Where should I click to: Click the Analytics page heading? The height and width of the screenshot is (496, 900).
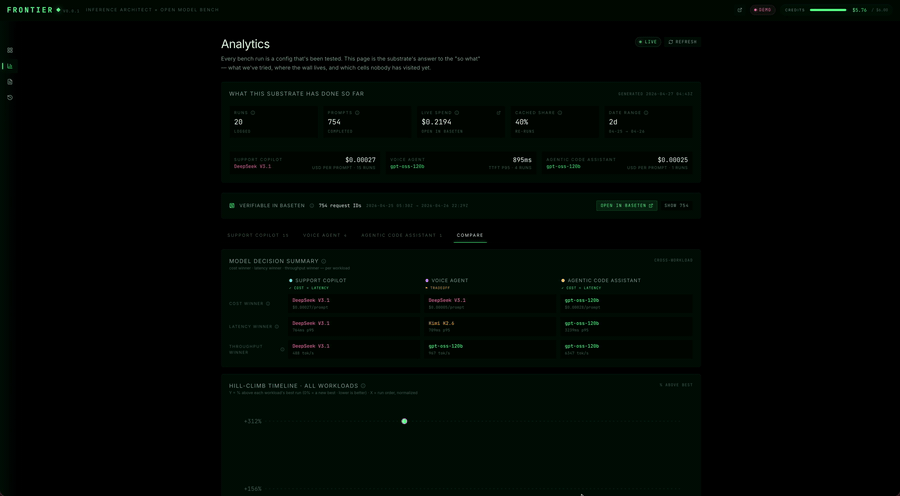pos(245,44)
